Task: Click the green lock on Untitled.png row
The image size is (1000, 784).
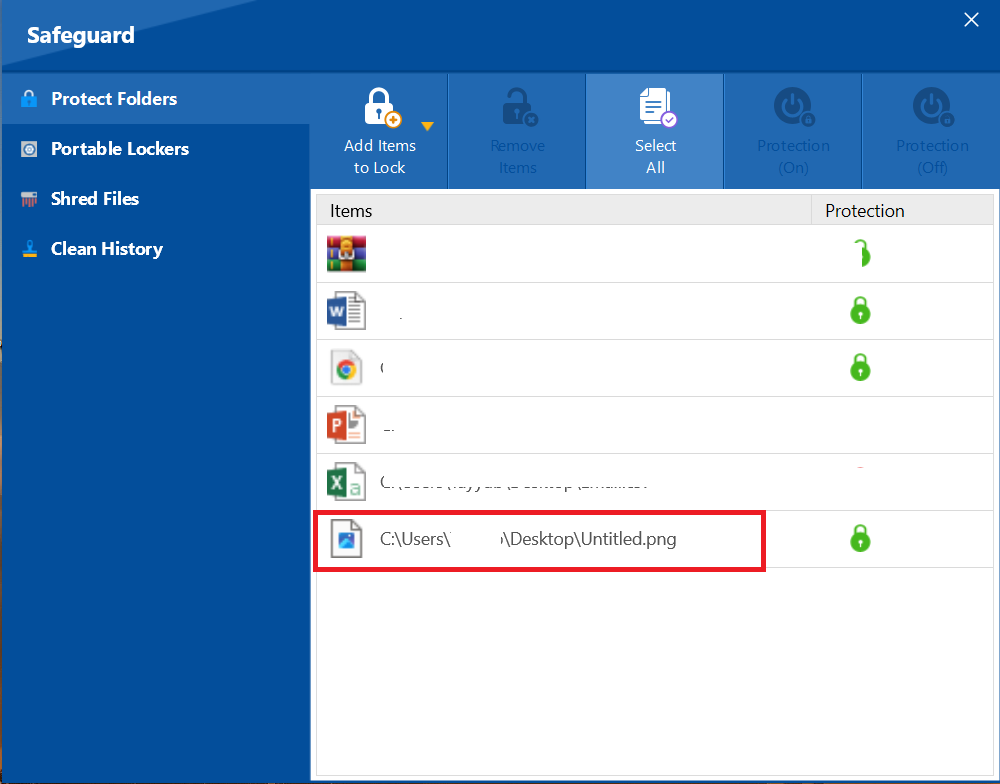Action: (860, 540)
